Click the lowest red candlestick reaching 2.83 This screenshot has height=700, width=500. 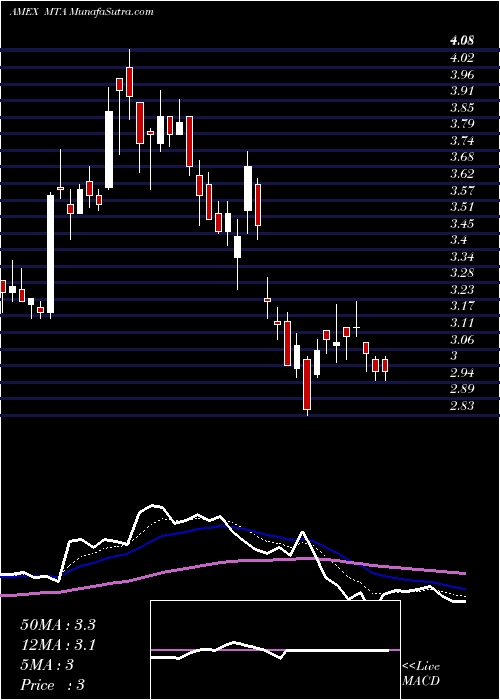point(307,385)
